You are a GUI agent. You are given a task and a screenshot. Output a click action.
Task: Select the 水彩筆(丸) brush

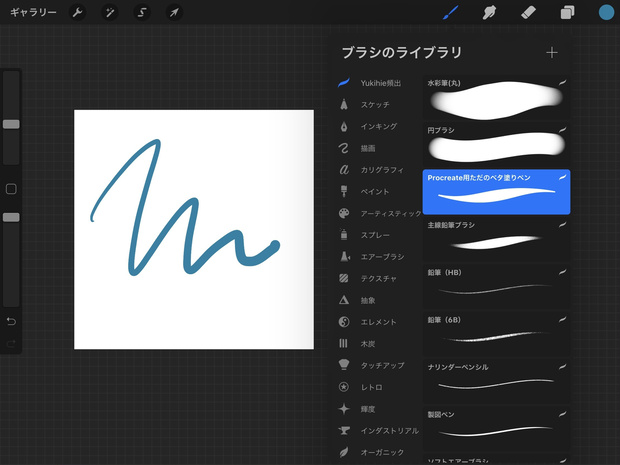(496, 98)
